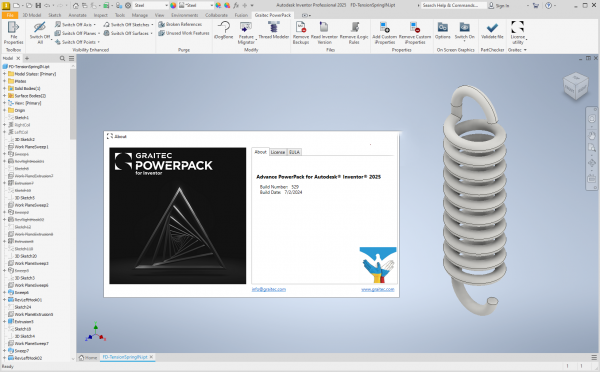Open the Collaborate ribbon tab
Image resolution: width=600 pixels, height=372 pixels.
tap(216, 15)
